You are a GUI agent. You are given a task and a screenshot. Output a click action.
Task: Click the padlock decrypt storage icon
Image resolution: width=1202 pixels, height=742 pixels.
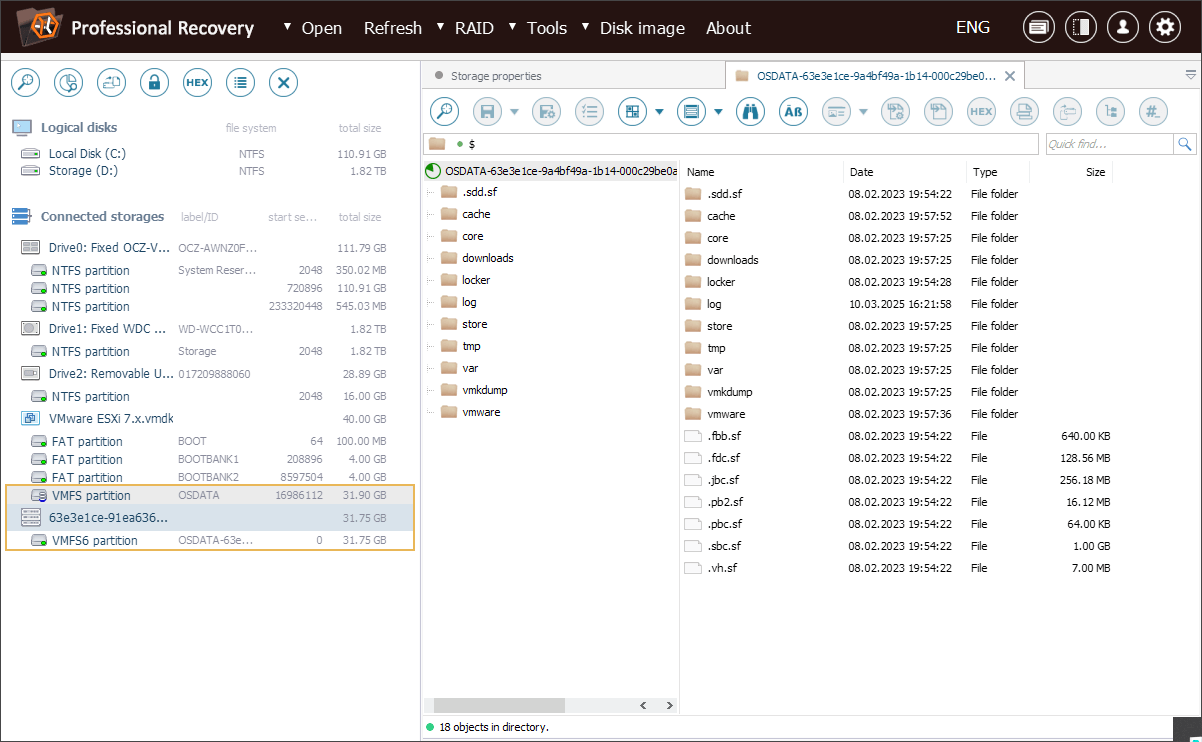click(154, 83)
